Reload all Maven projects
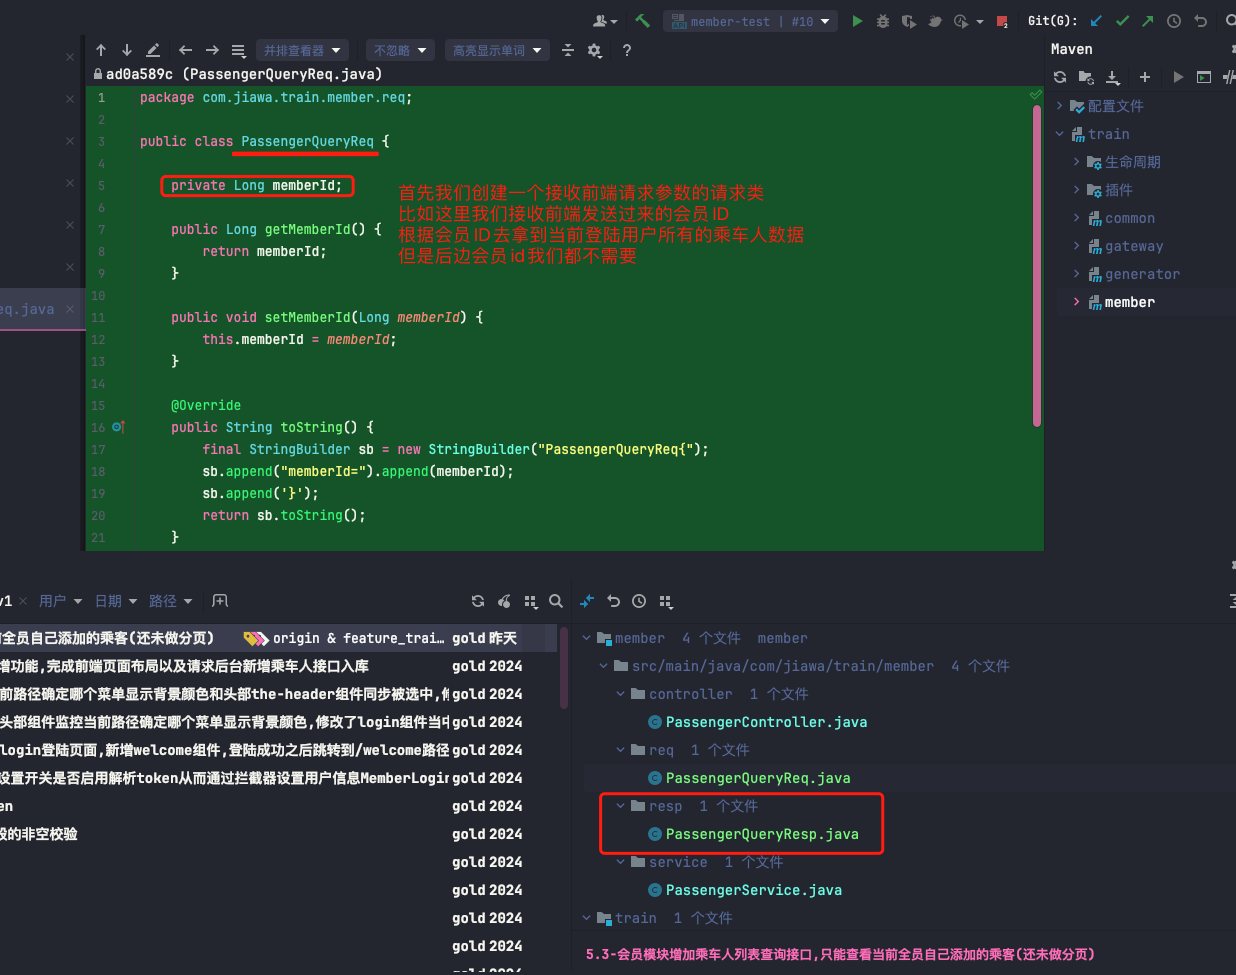Image resolution: width=1236 pixels, height=975 pixels. point(1060,77)
